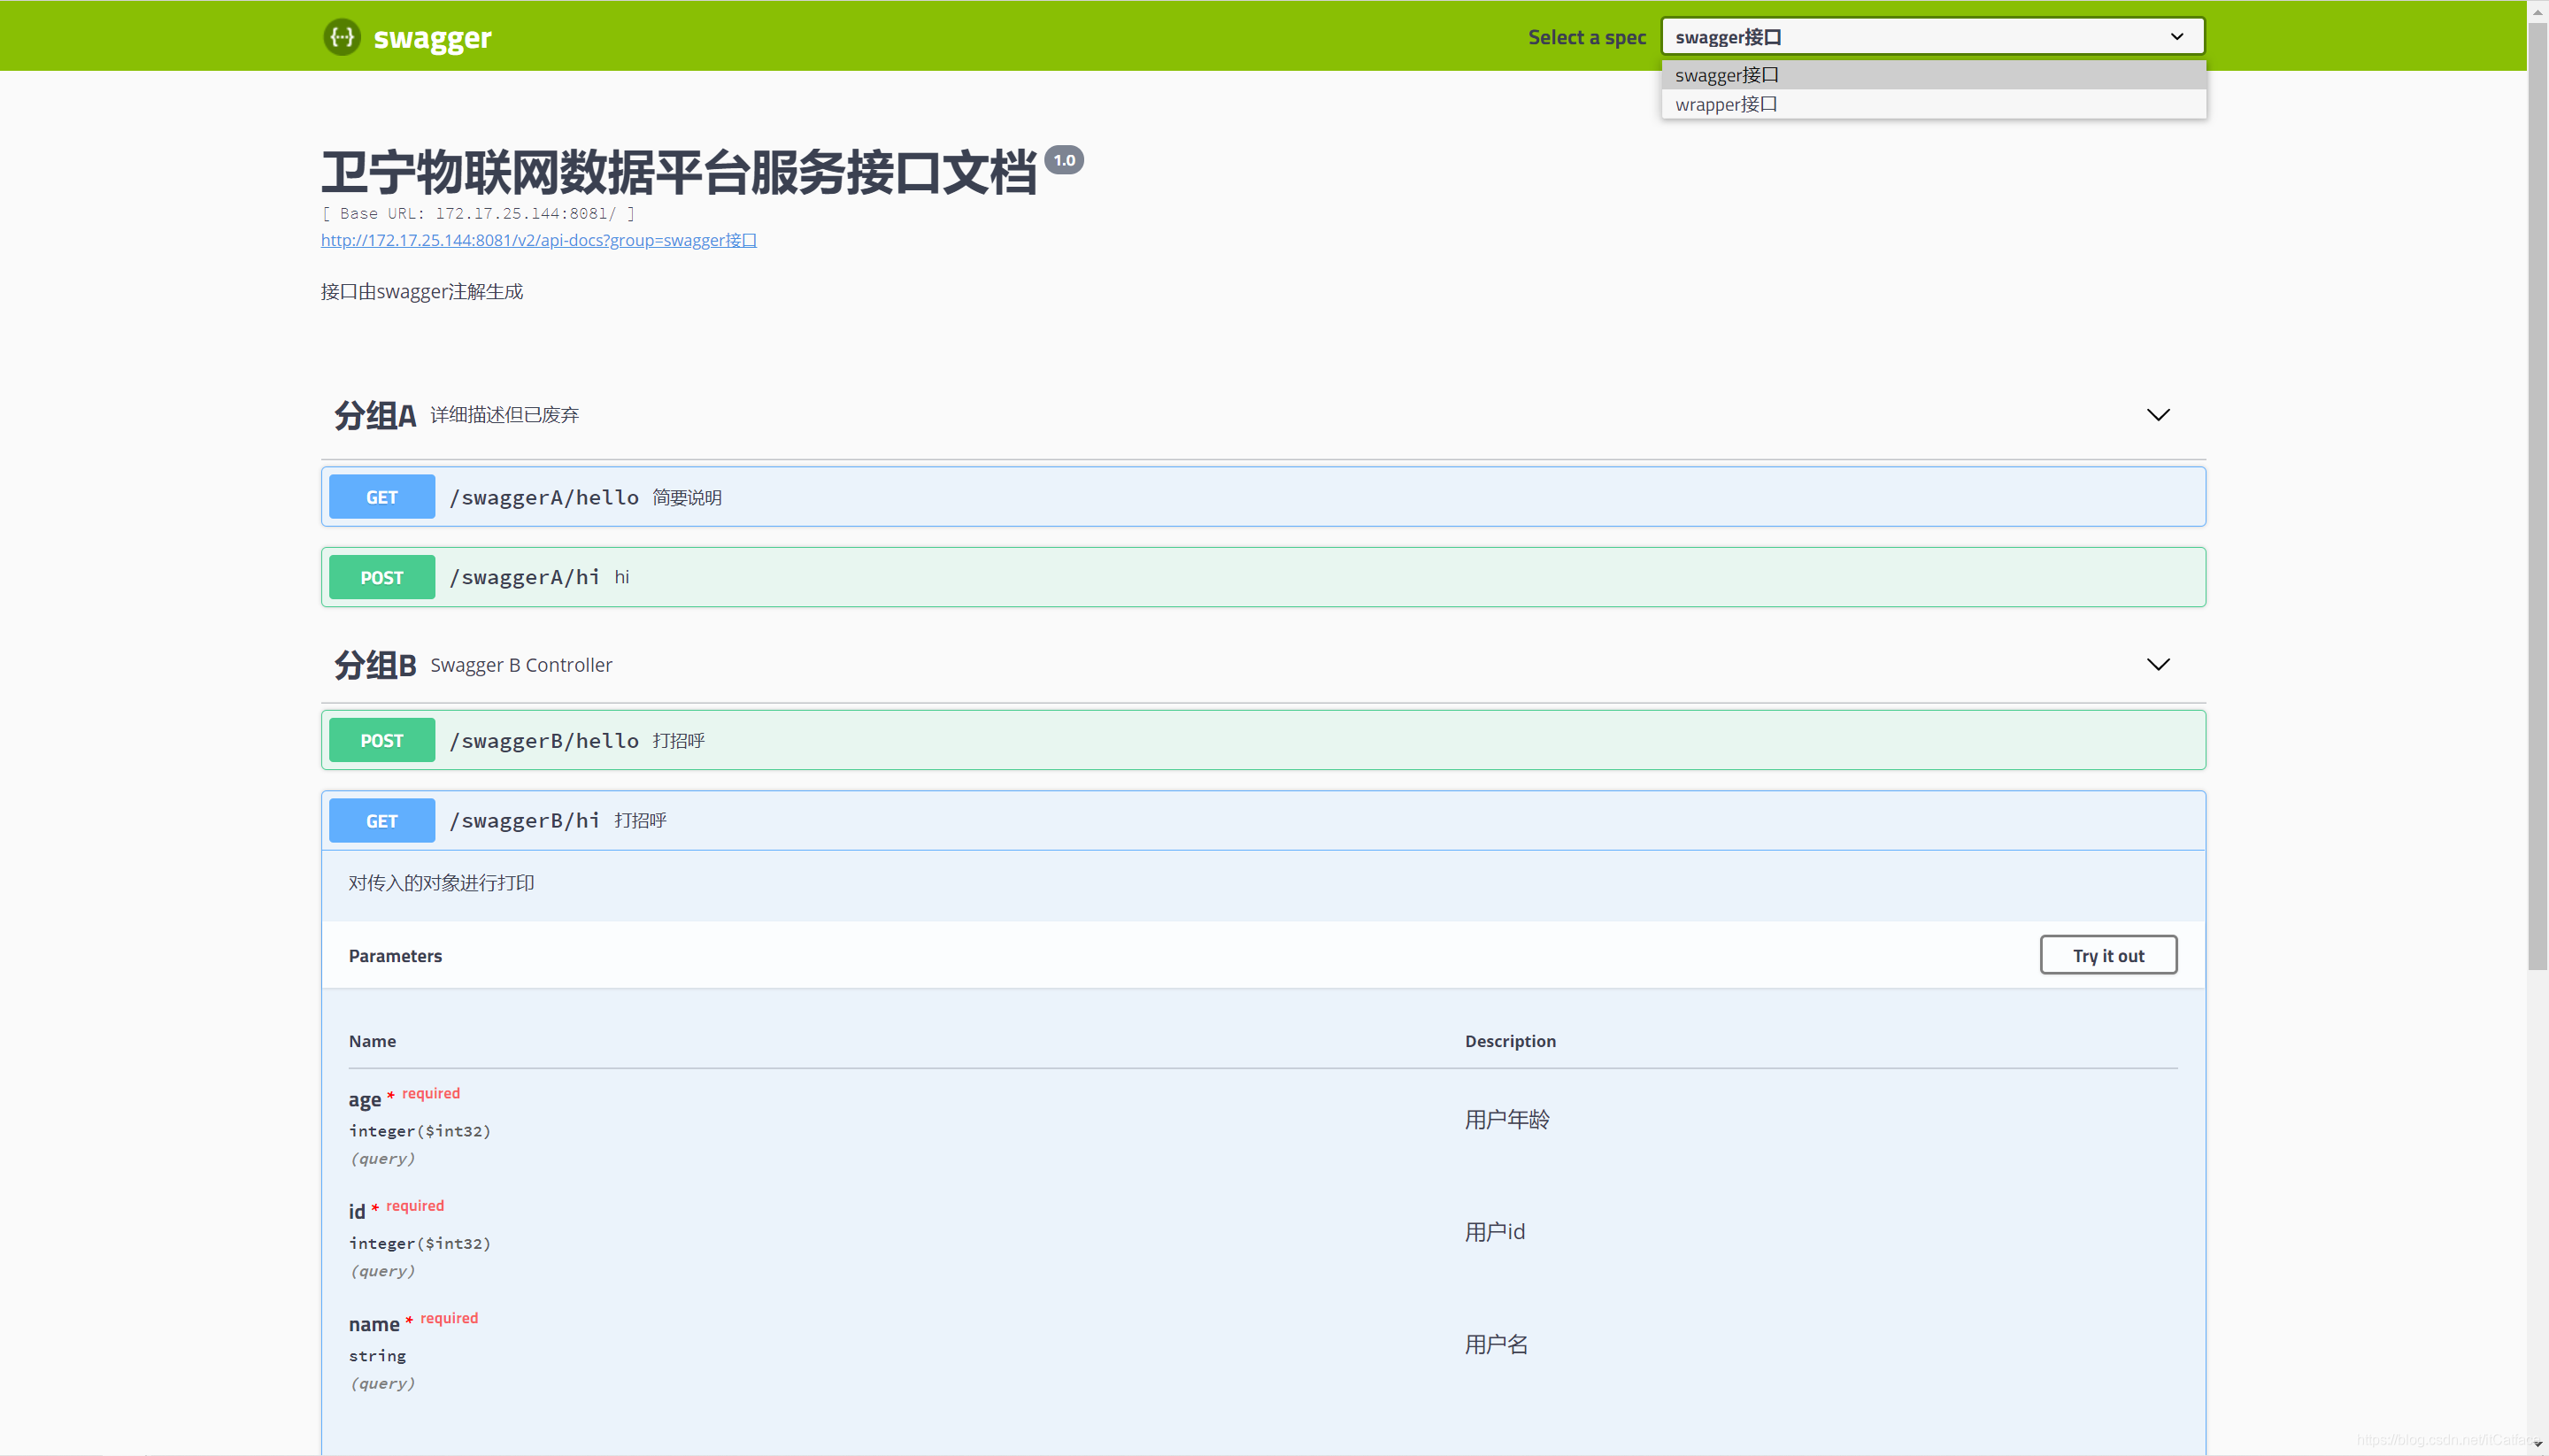Click the scrollbar down arrow
The height and width of the screenshot is (1456, 2549).
[x=2537, y=1445]
